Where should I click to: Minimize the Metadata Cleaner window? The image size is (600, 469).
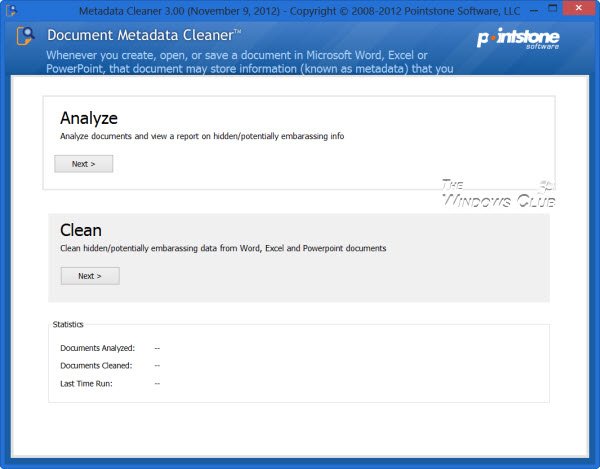click(534, 10)
